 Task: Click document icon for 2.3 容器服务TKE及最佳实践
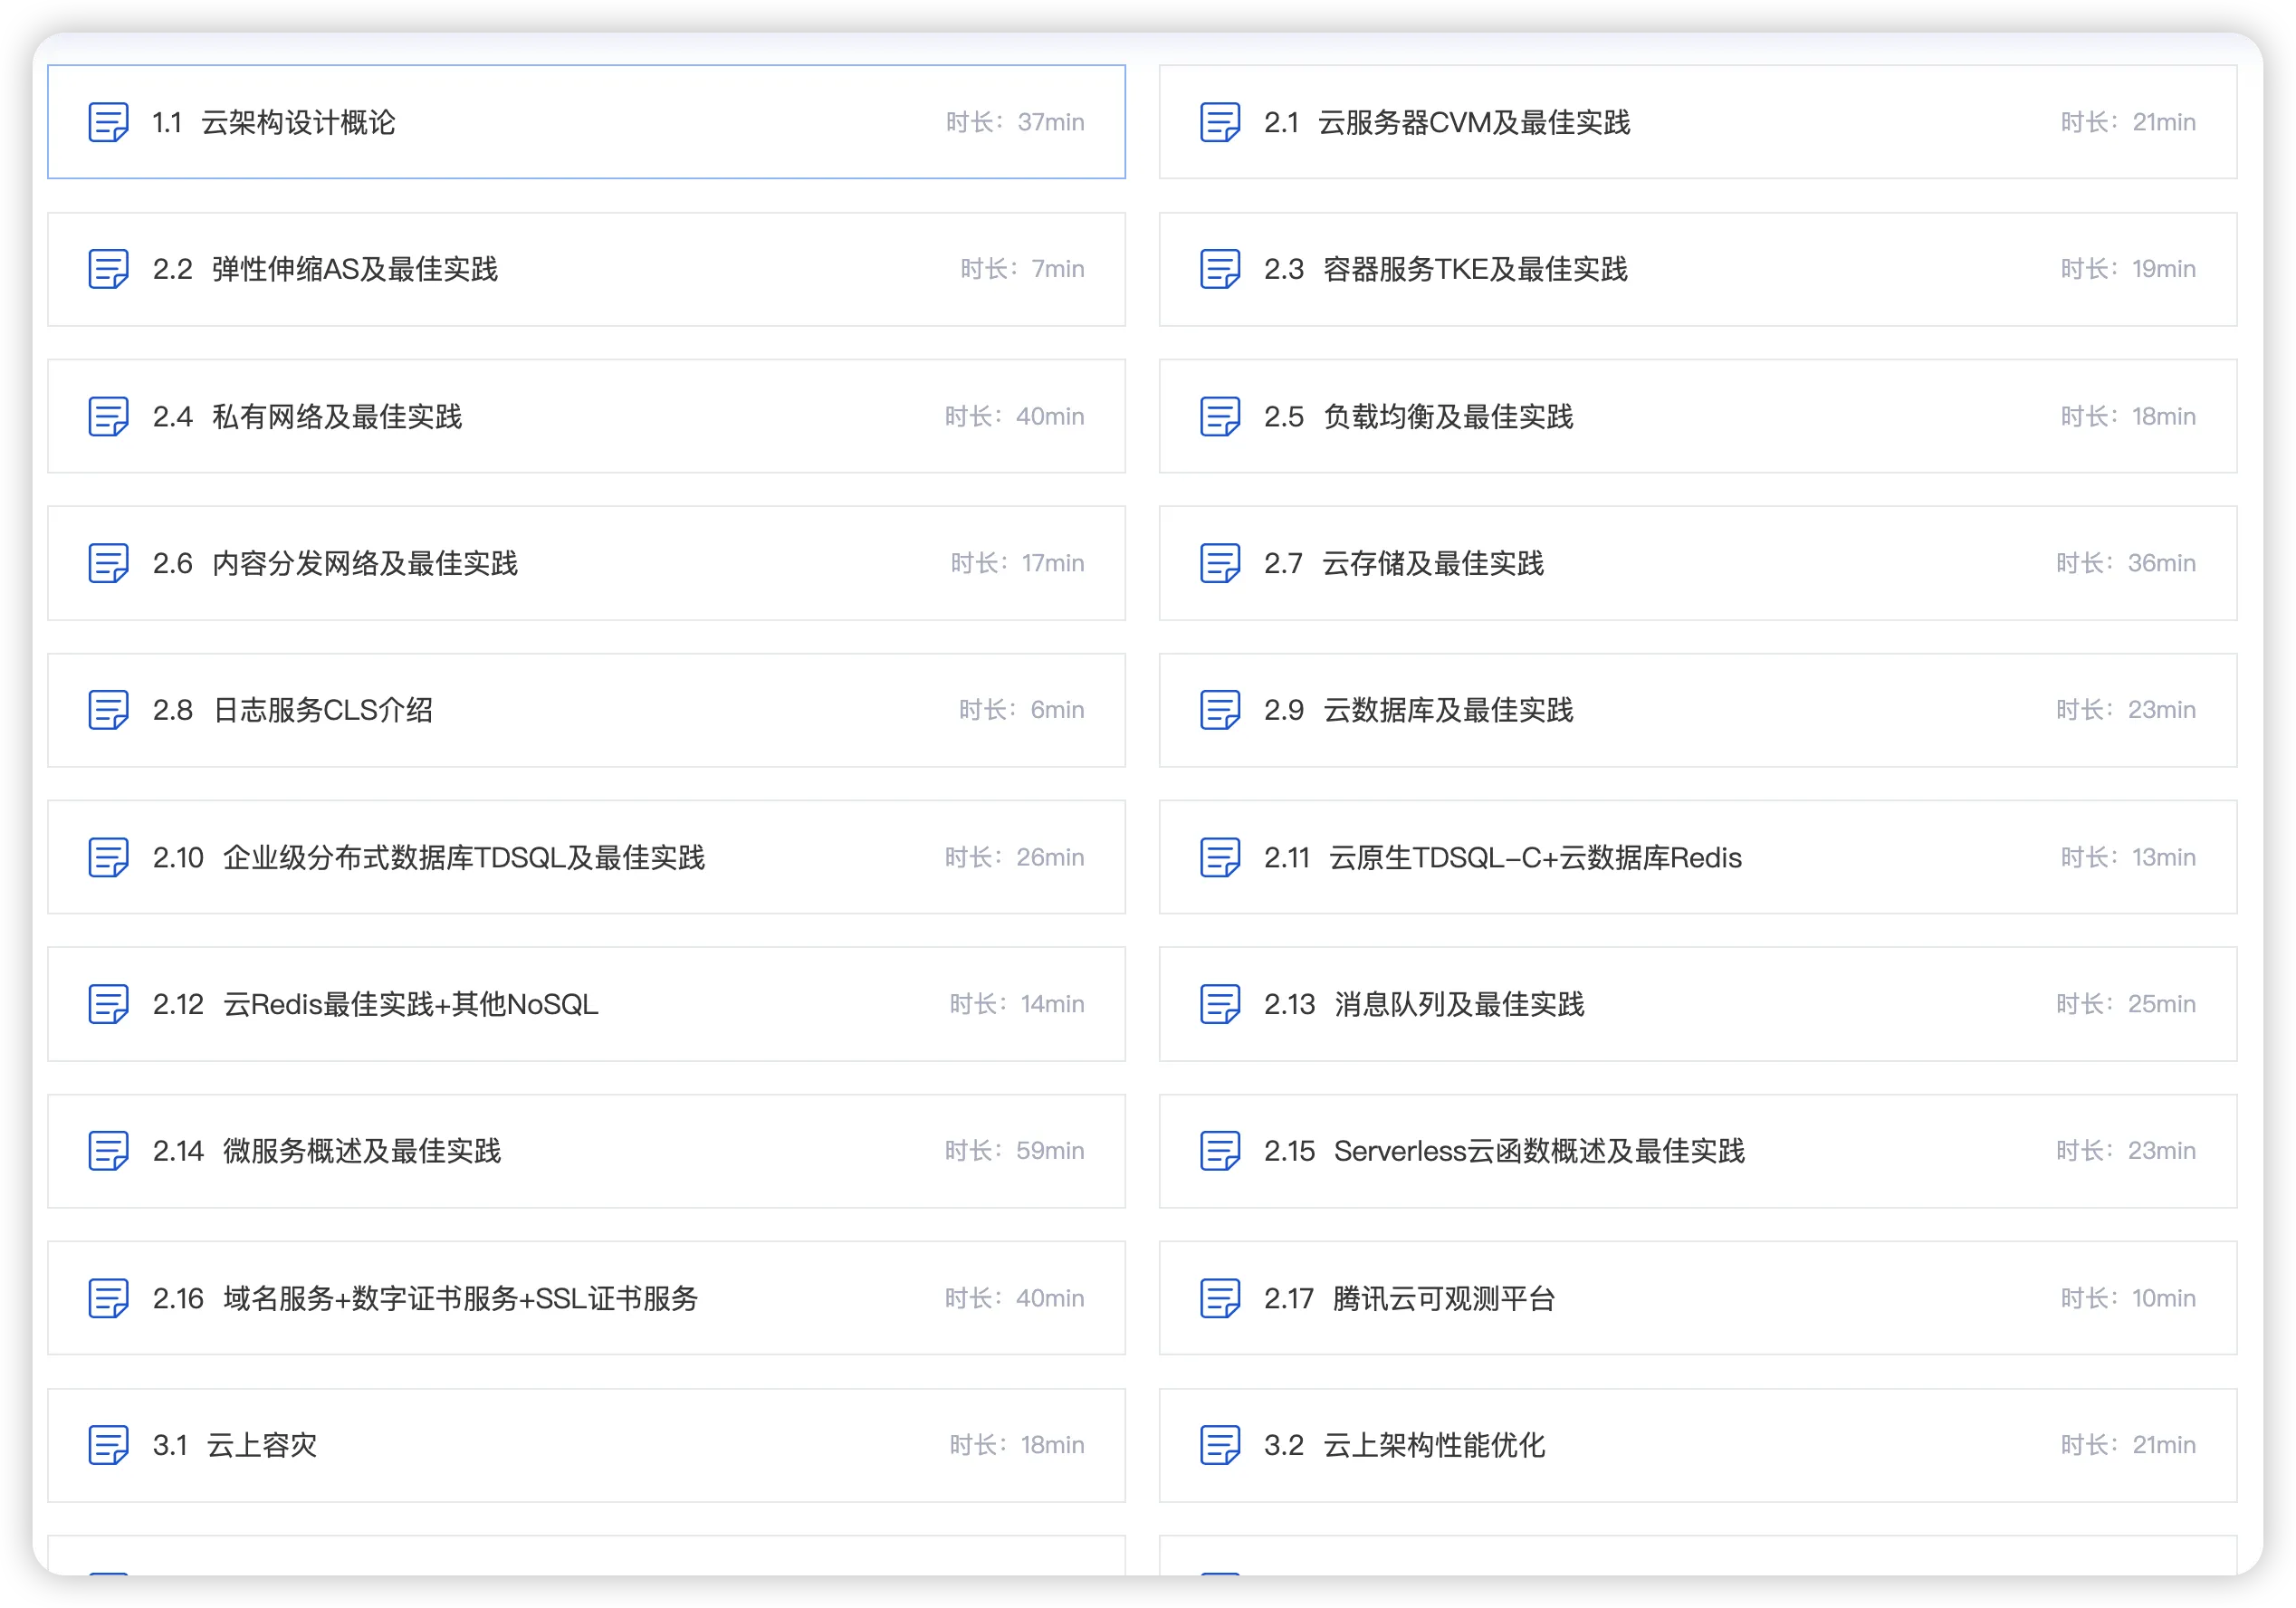click(x=1220, y=269)
